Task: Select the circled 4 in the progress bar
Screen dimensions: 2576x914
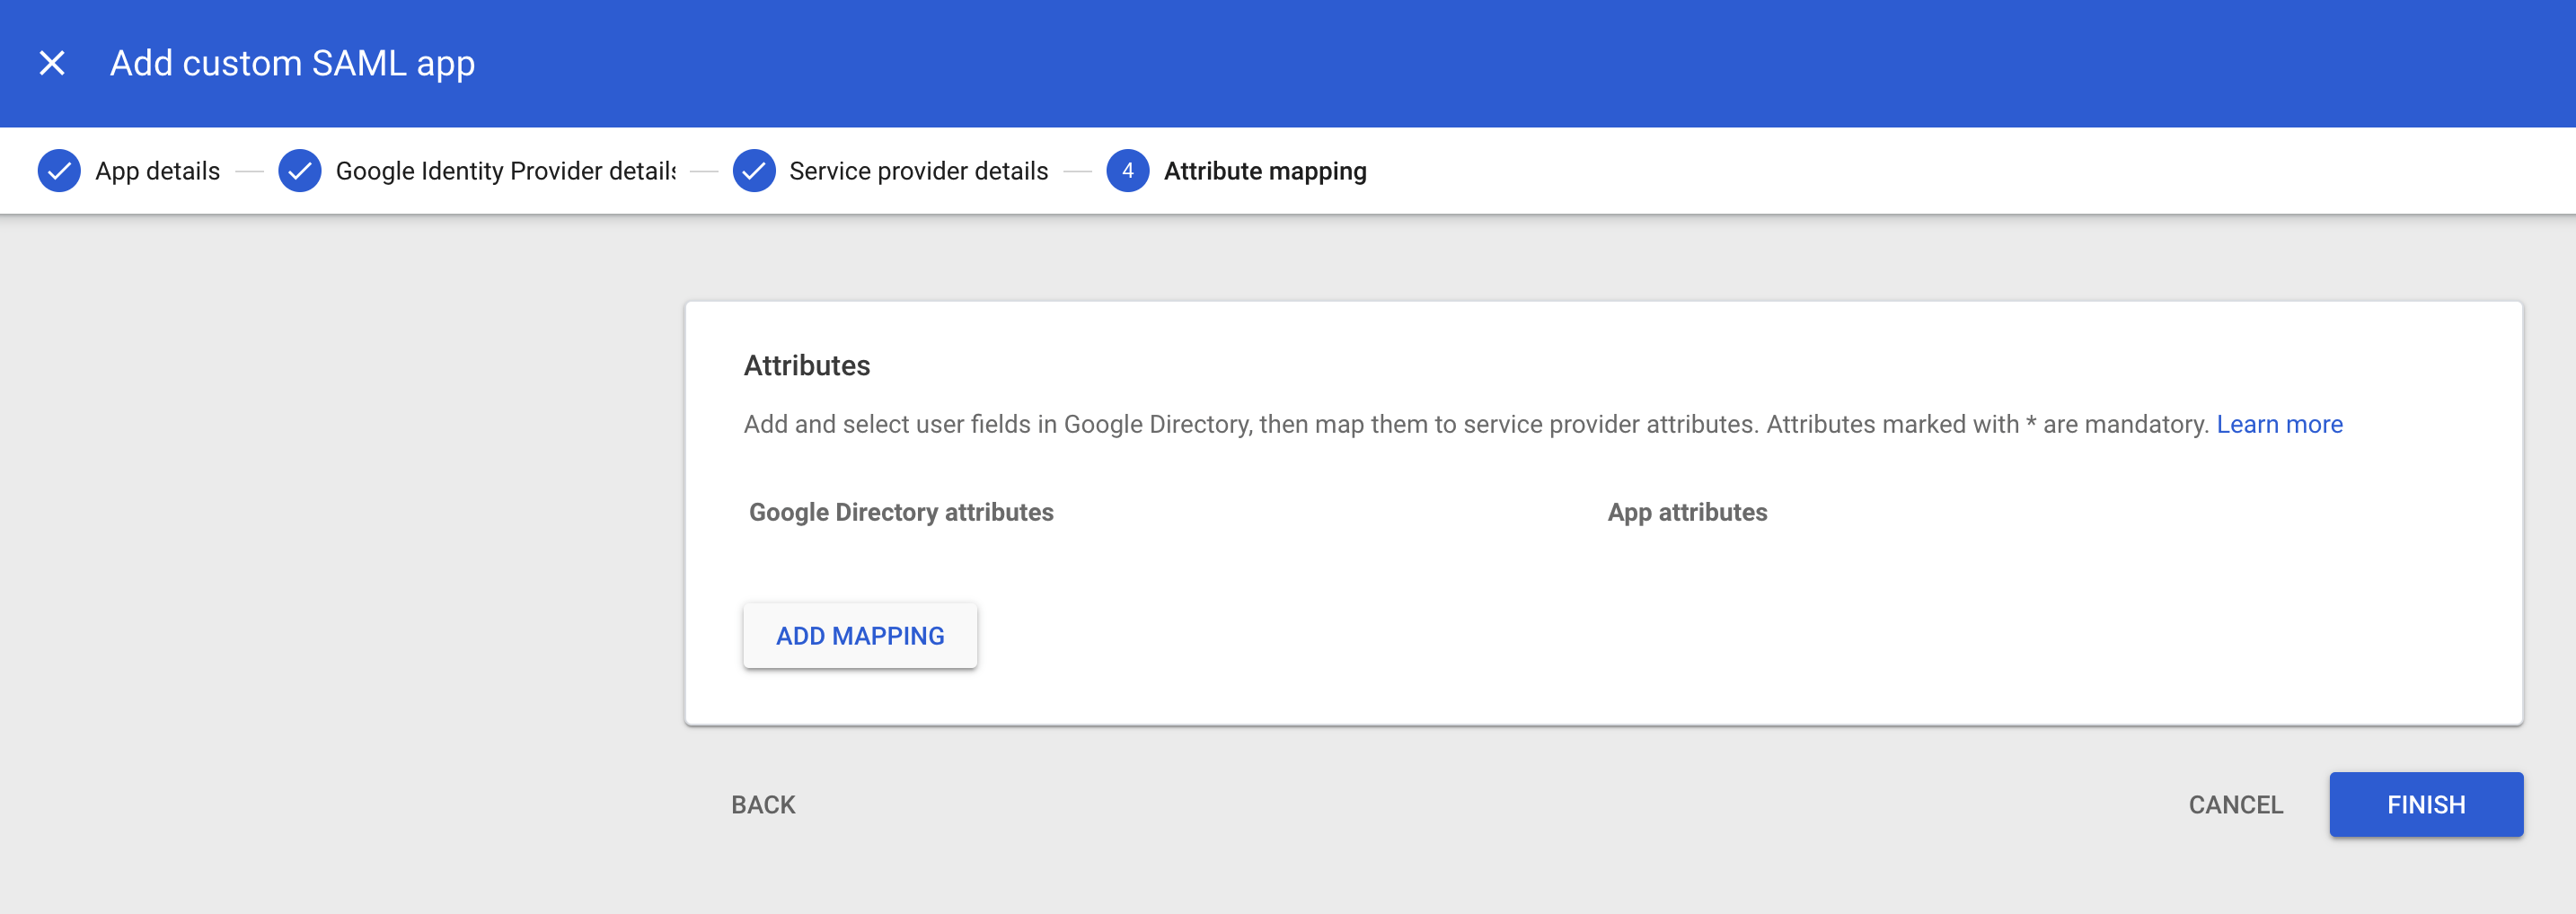Action: tap(1127, 170)
